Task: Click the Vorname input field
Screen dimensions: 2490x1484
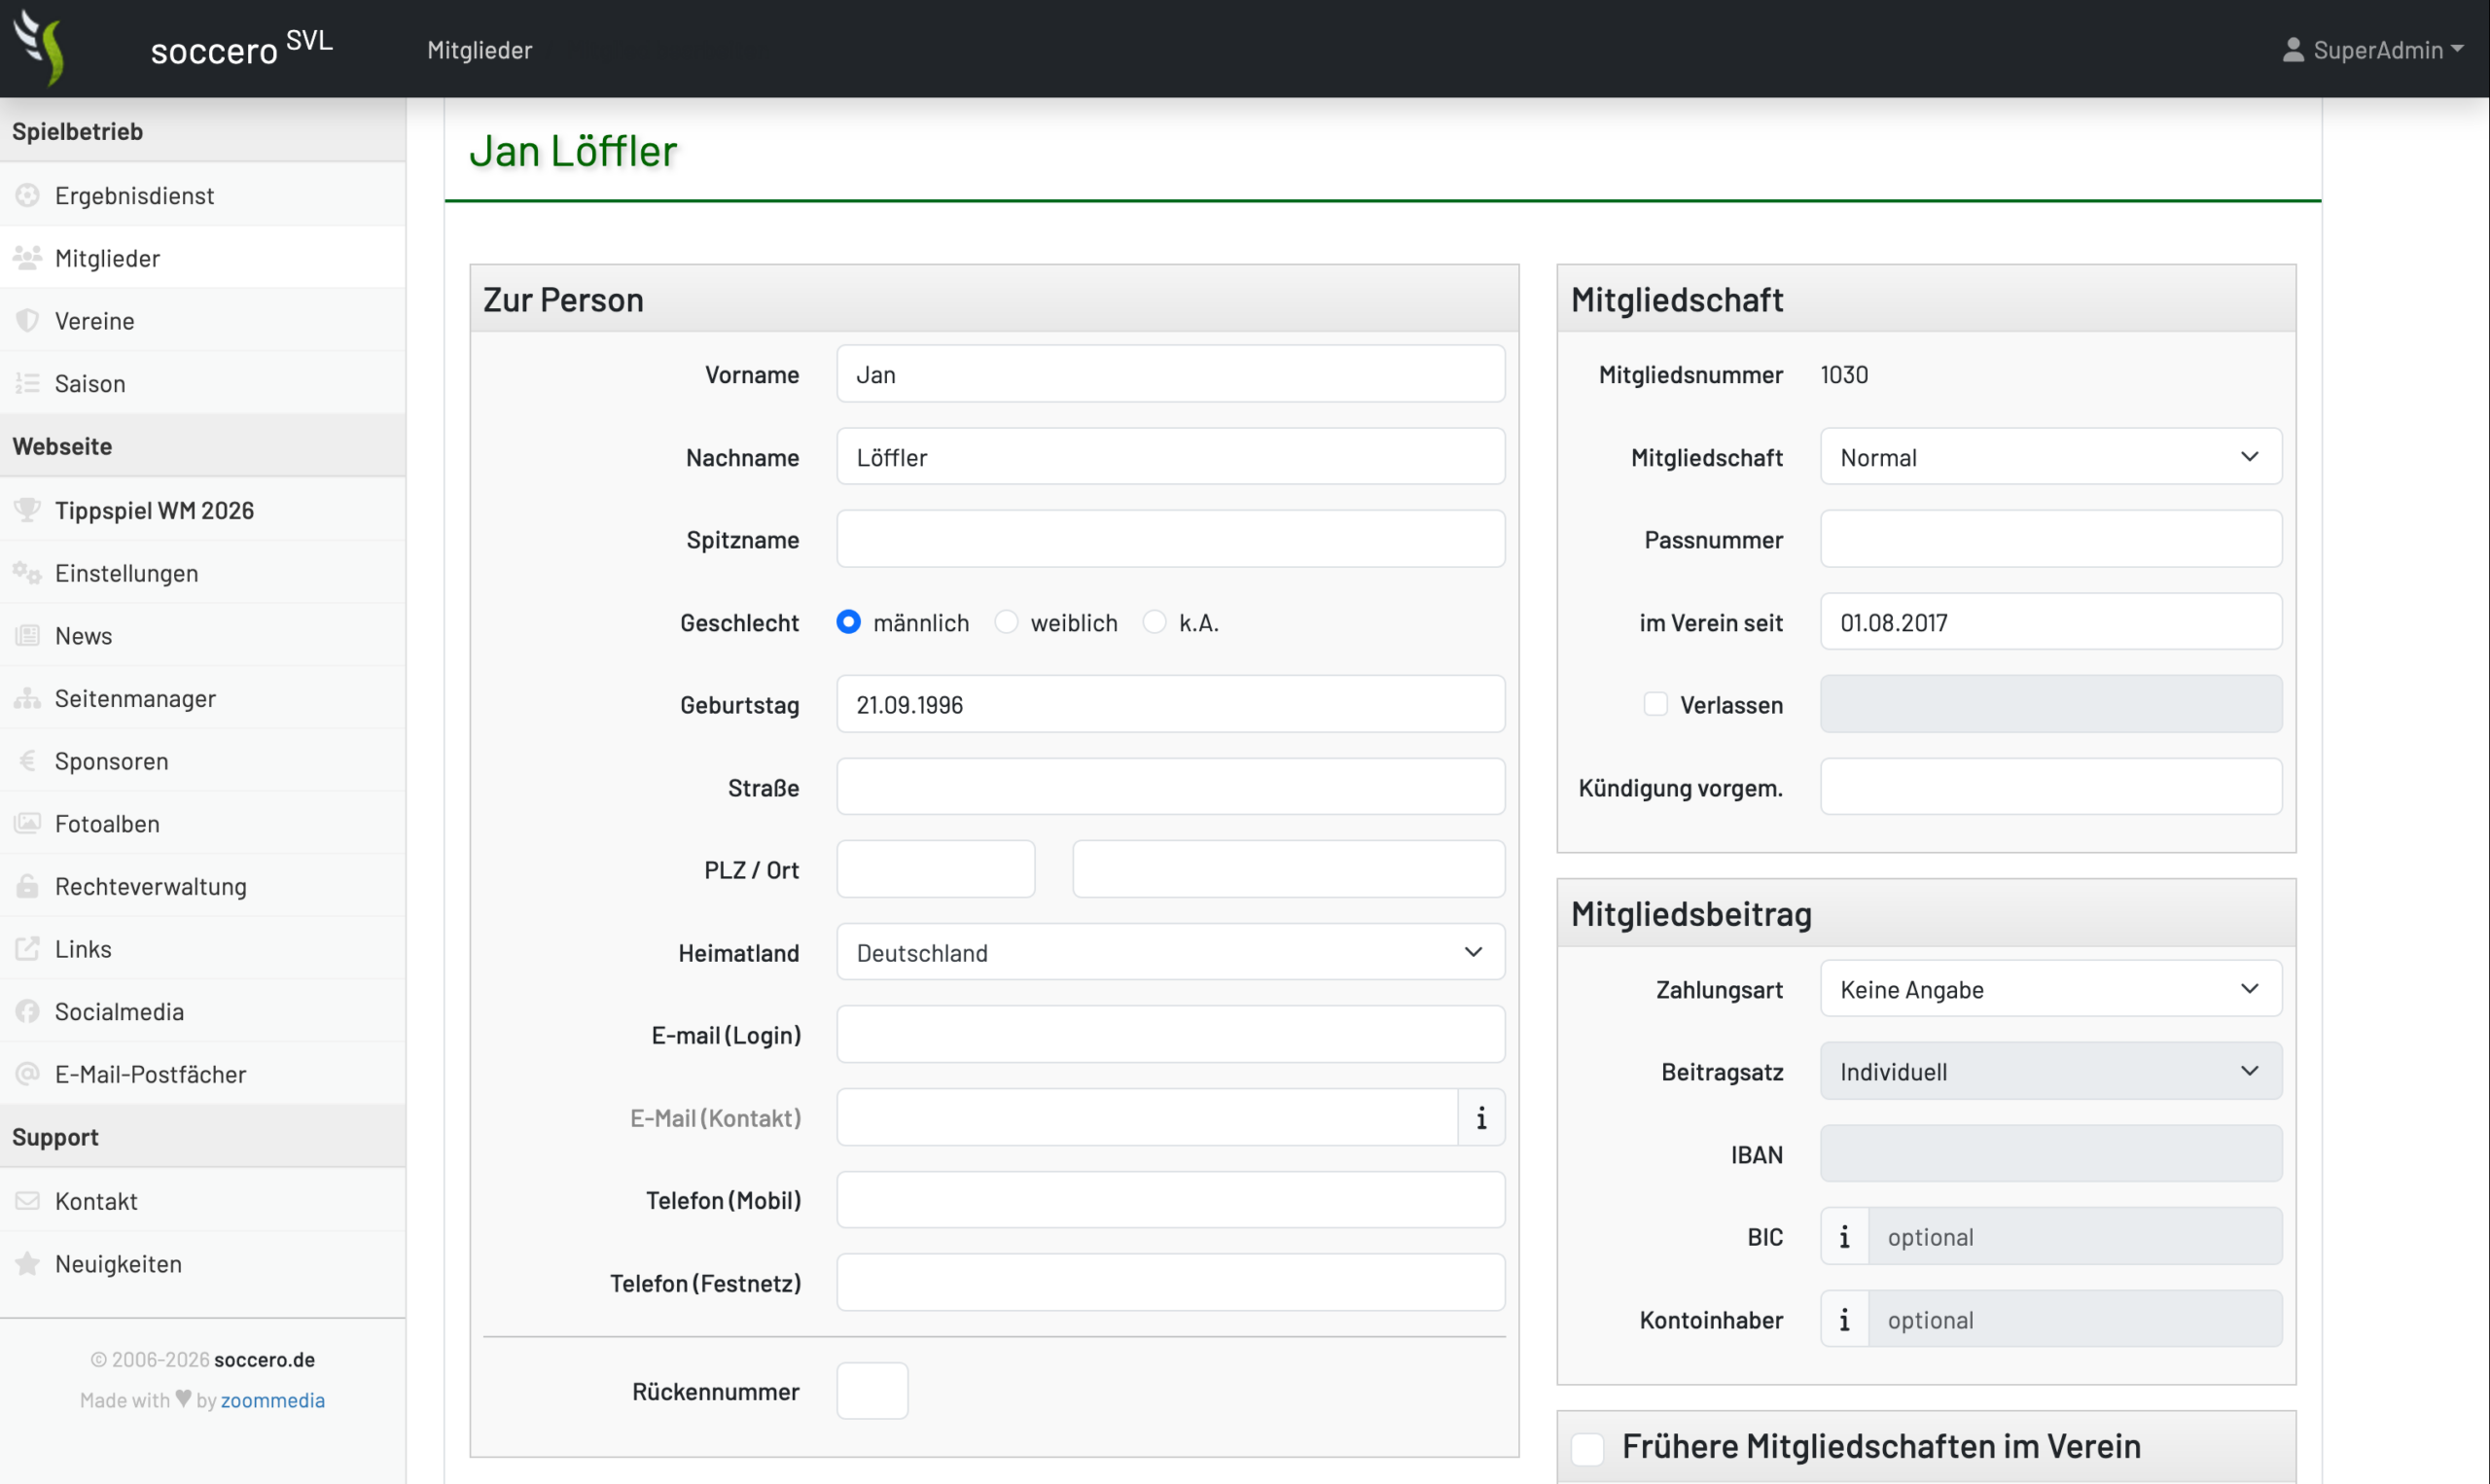Action: click(1170, 374)
